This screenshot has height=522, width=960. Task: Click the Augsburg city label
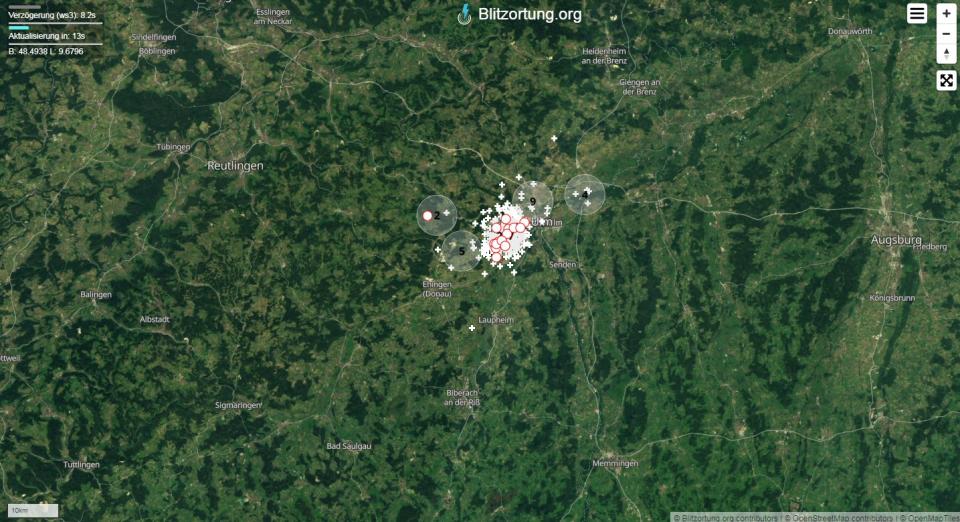[x=896, y=240]
